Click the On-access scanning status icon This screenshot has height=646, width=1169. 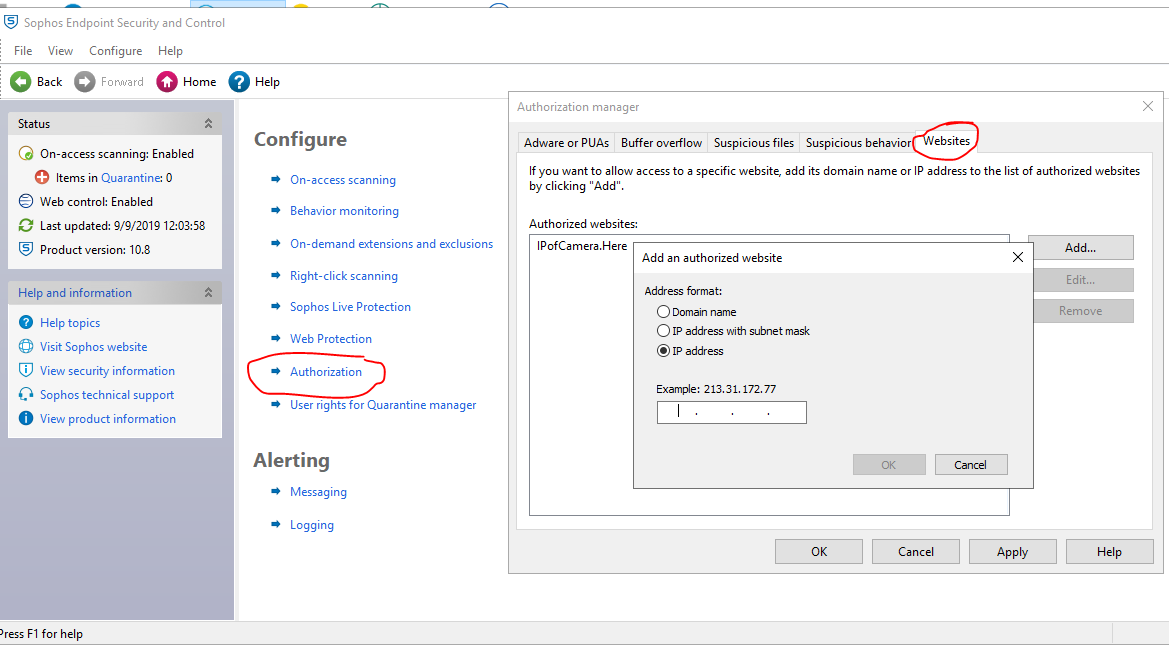(26, 154)
